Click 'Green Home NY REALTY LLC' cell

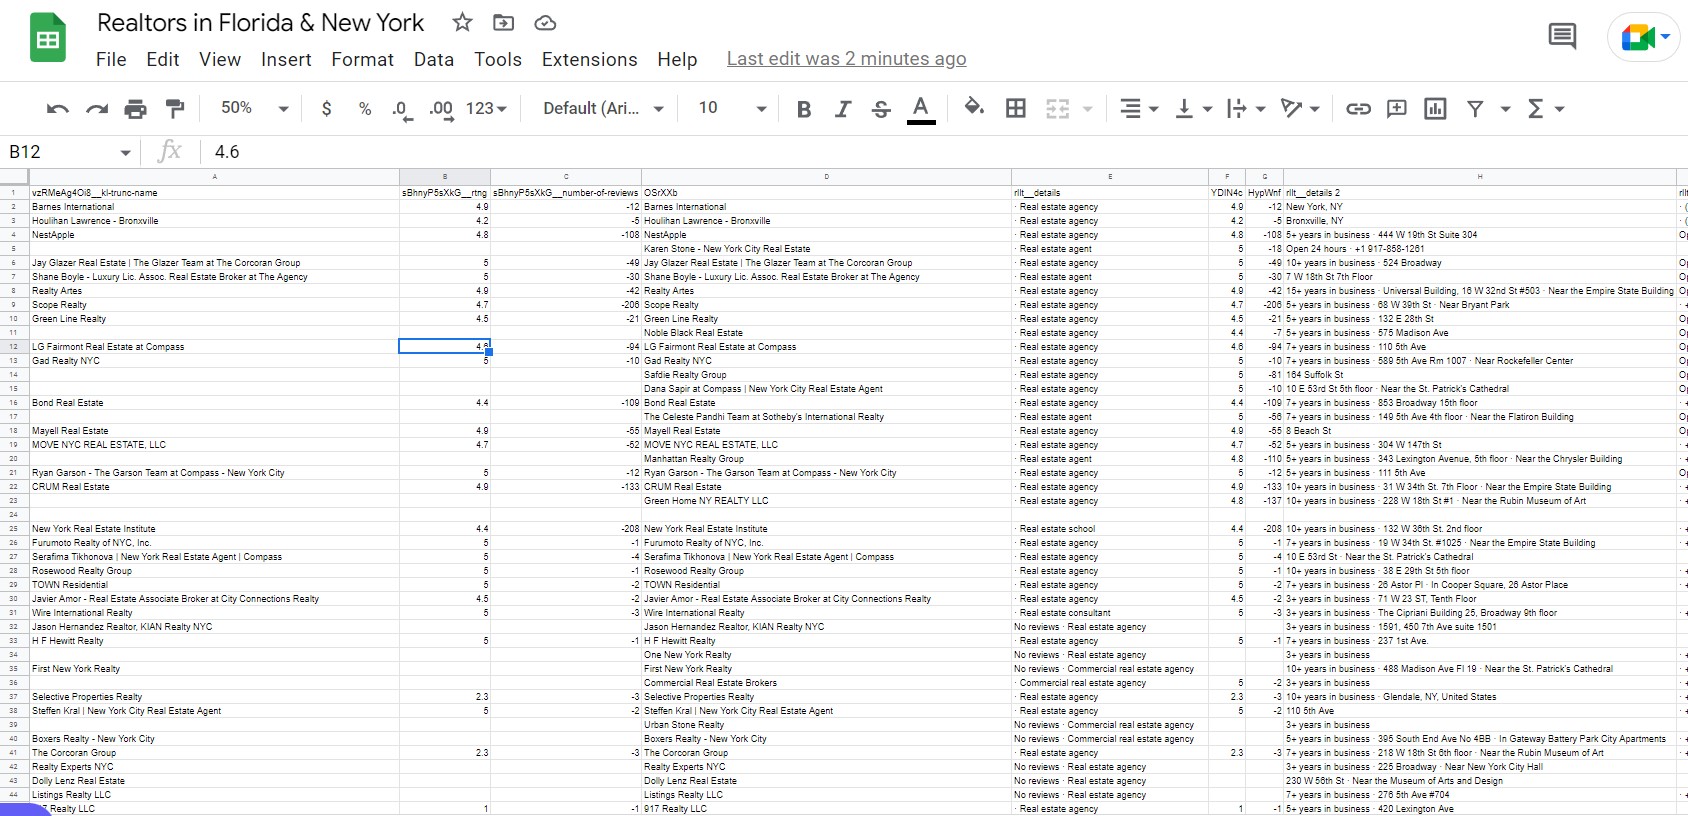coord(826,501)
